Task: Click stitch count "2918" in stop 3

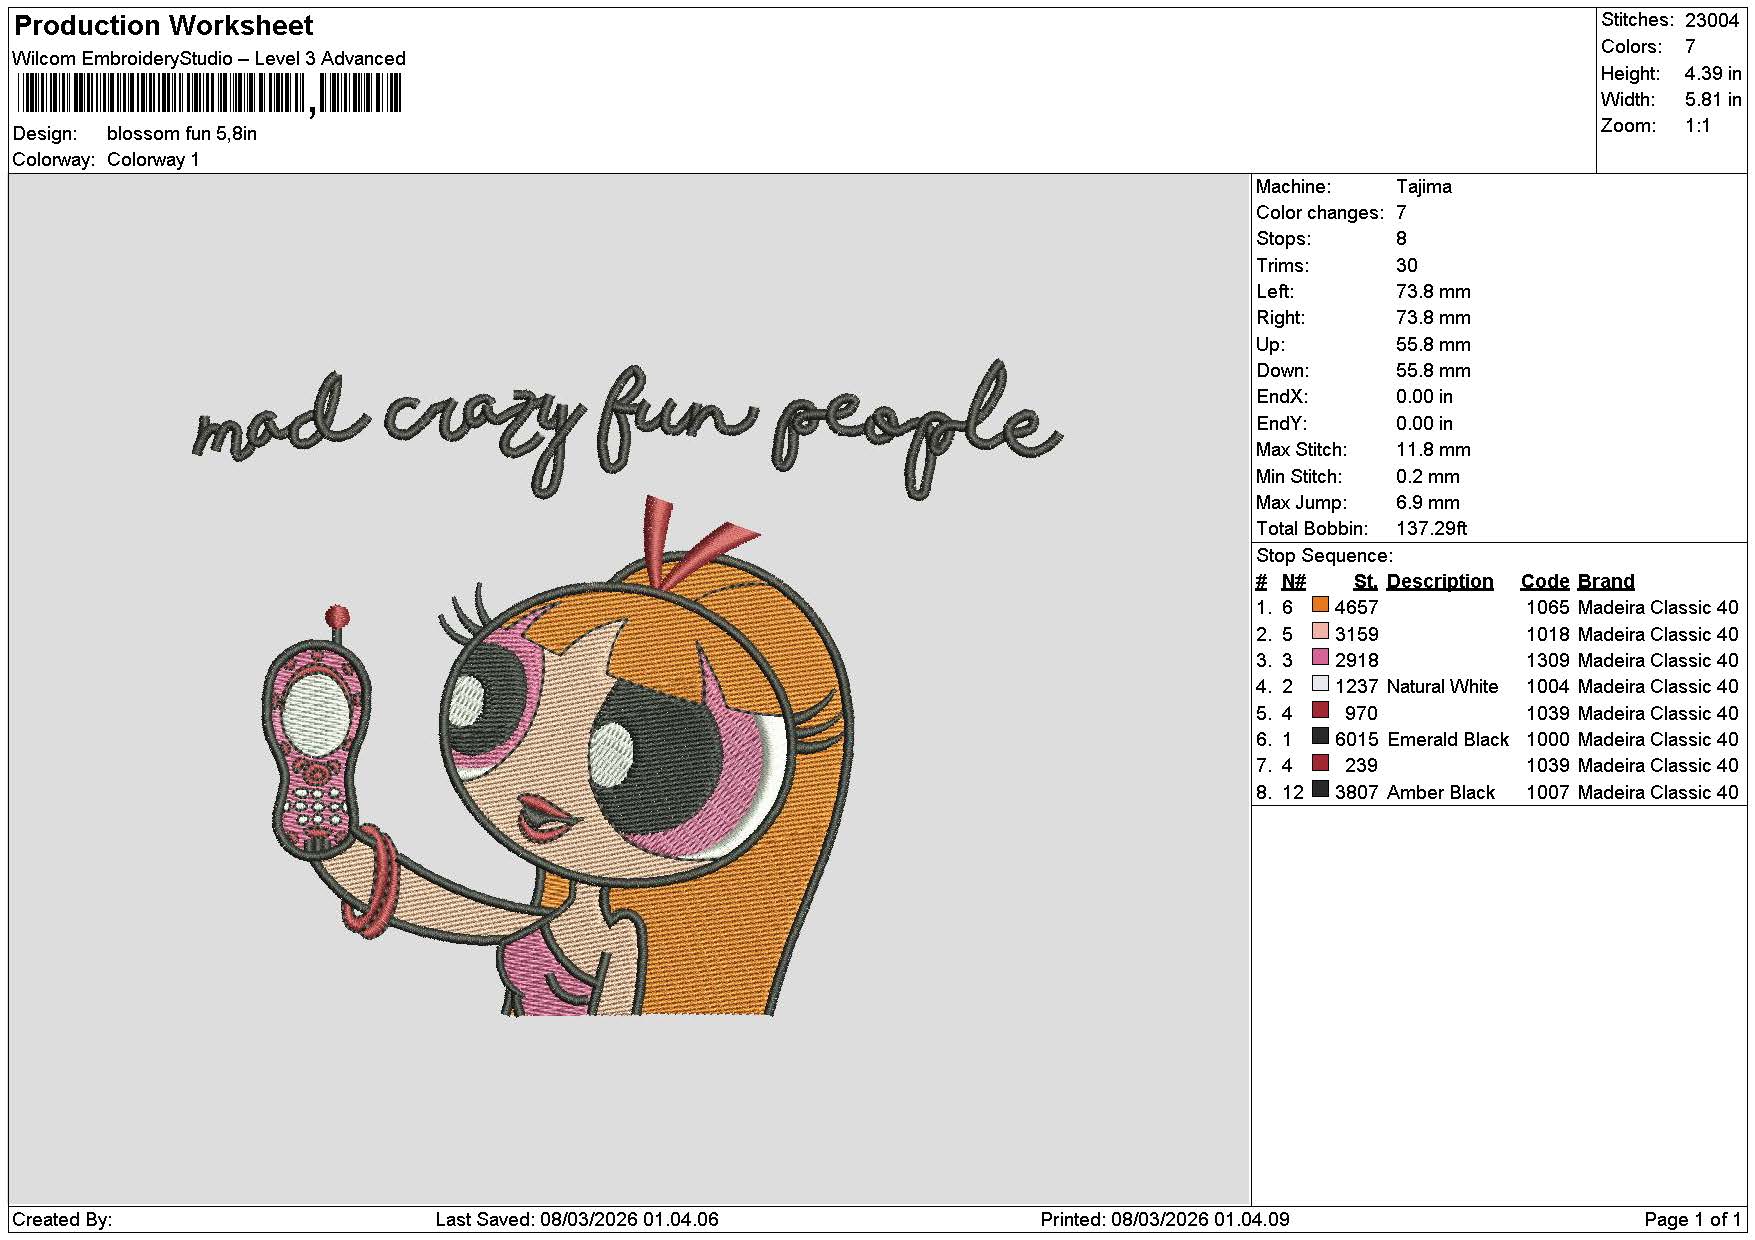Action: pos(1356,661)
